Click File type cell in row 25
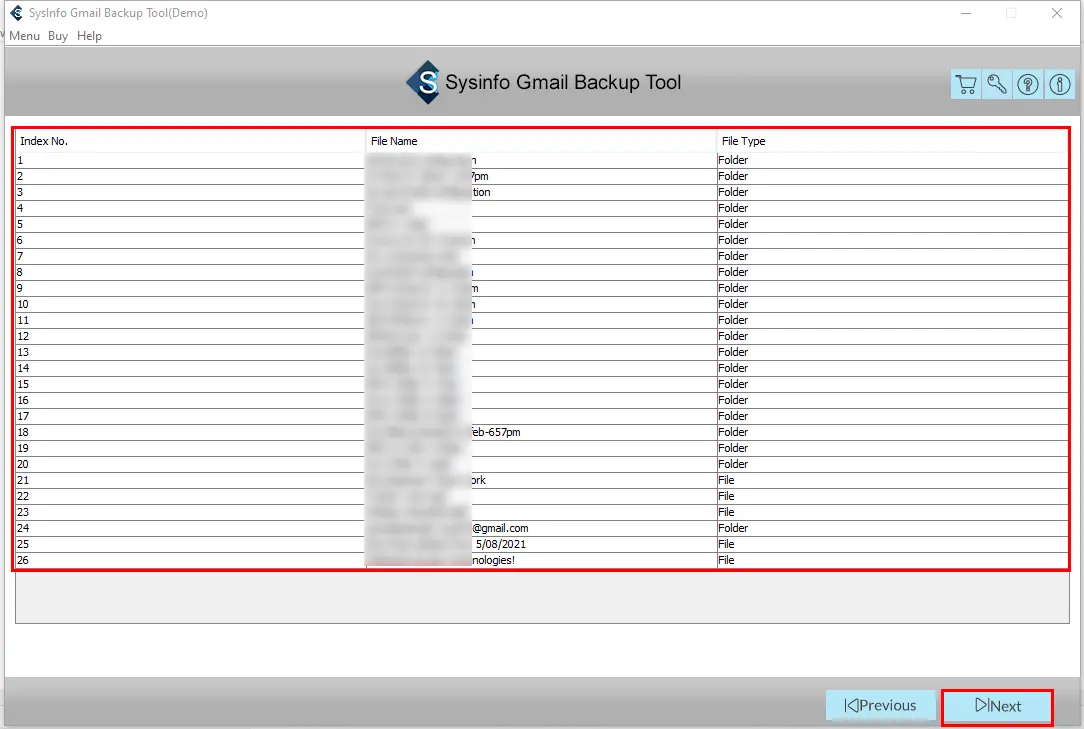The image size is (1084, 729). pos(892,544)
